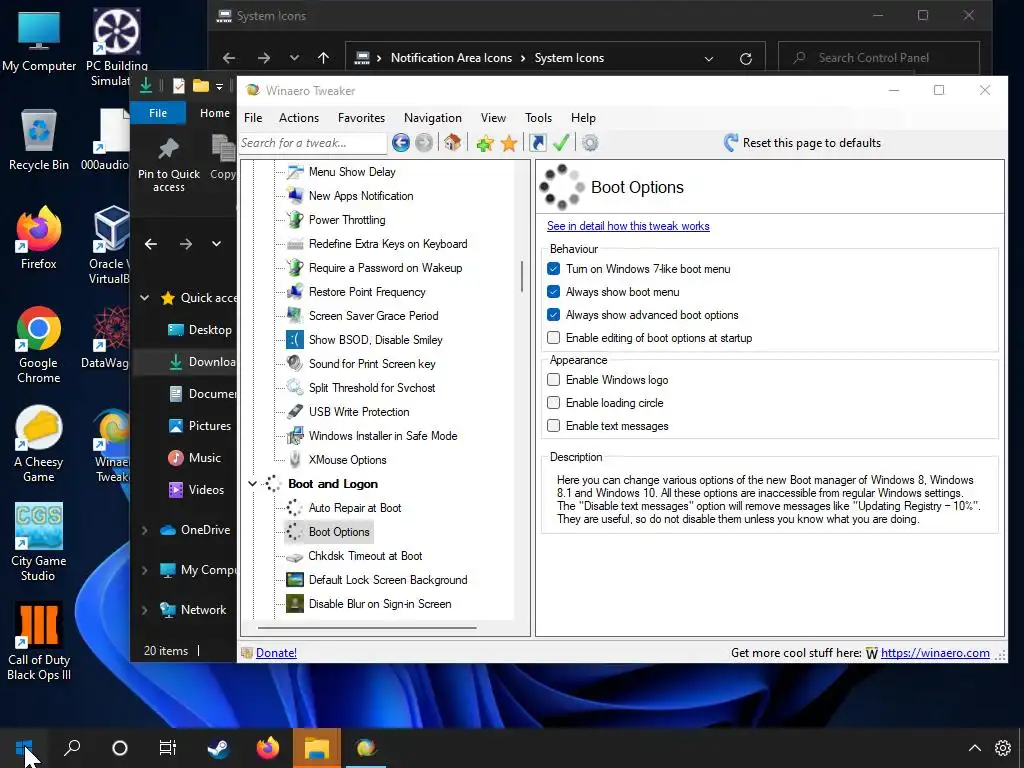1024x768 pixels.
Task: Click the settings gear in the system tray
Action: pos(1002,748)
